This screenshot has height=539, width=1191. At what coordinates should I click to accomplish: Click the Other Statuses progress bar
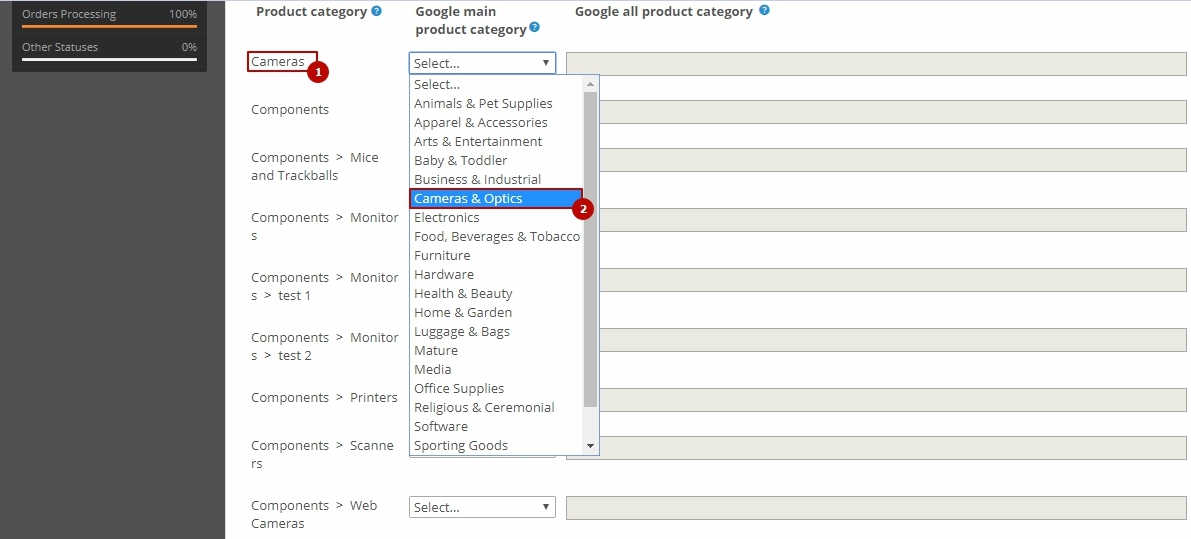[109, 59]
